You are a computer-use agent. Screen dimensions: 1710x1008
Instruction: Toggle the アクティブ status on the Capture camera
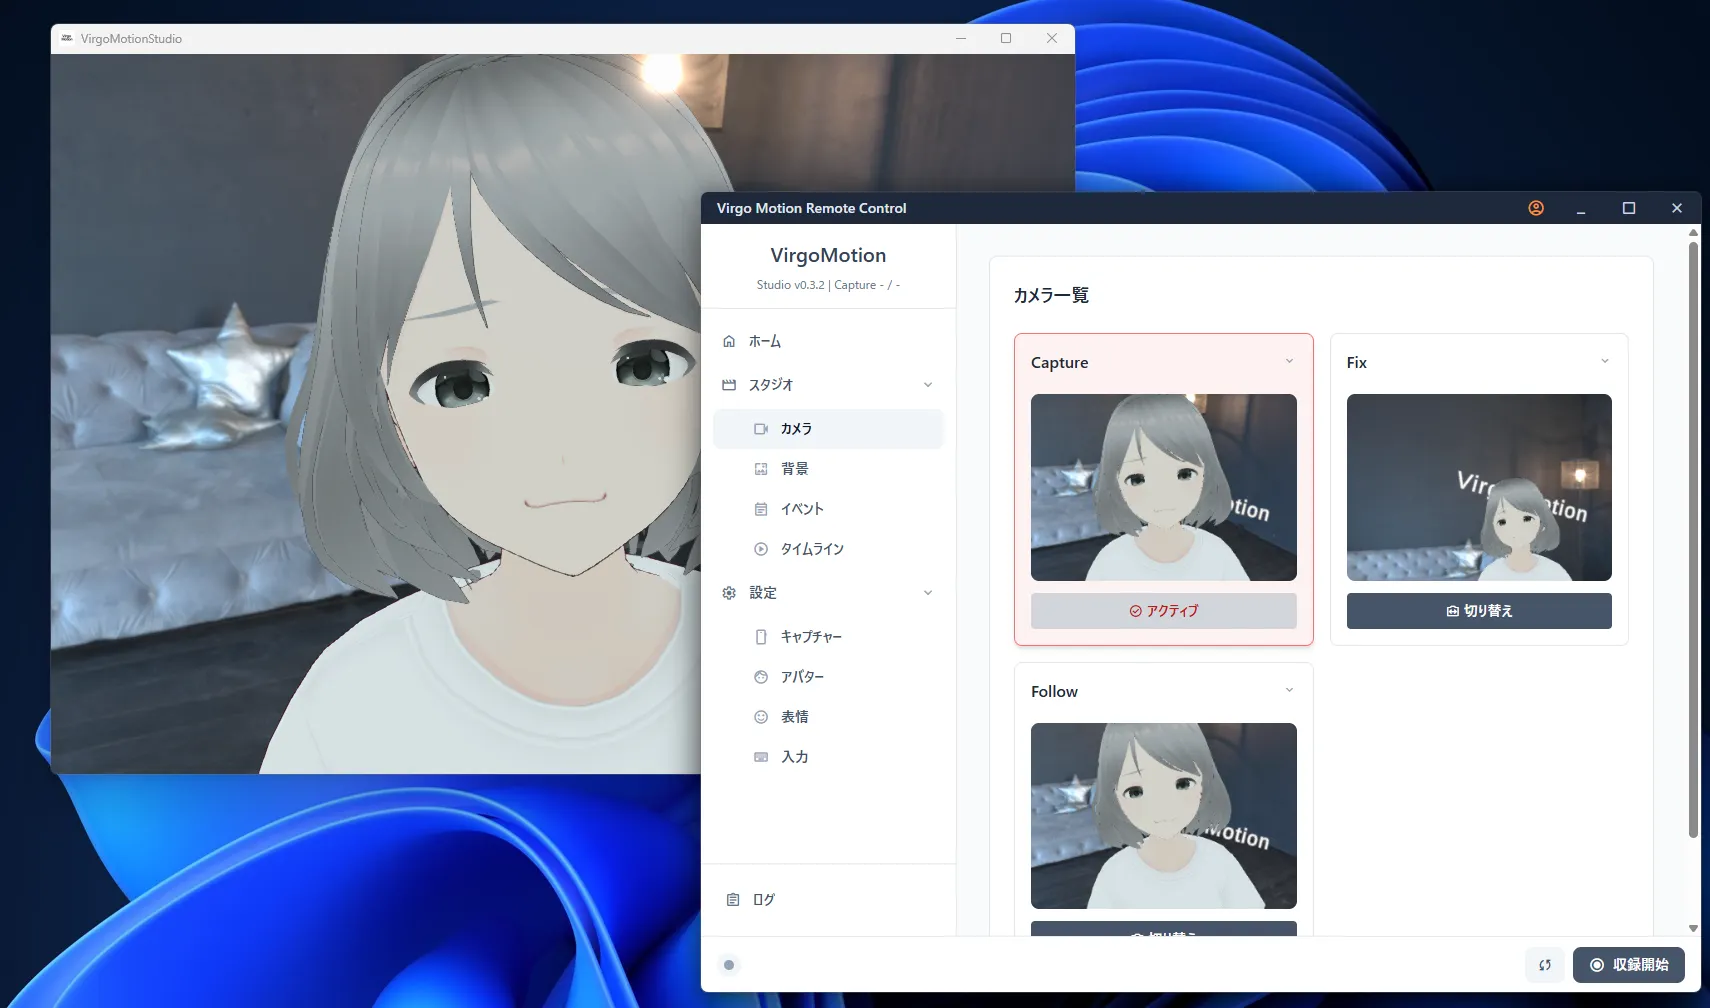tap(1163, 610)
